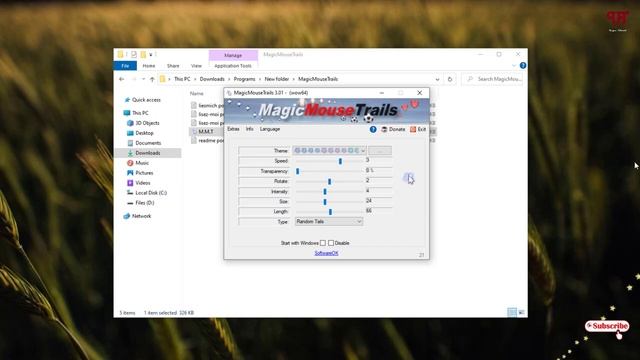
Task: Open the Language menu
Action: tap(270, 129)
